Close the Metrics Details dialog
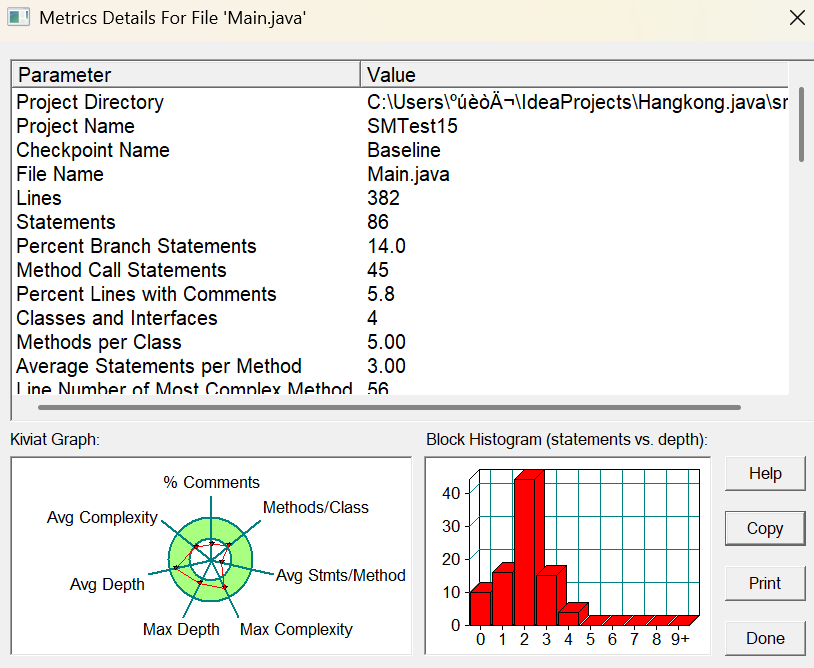 (x=797, y=18)
